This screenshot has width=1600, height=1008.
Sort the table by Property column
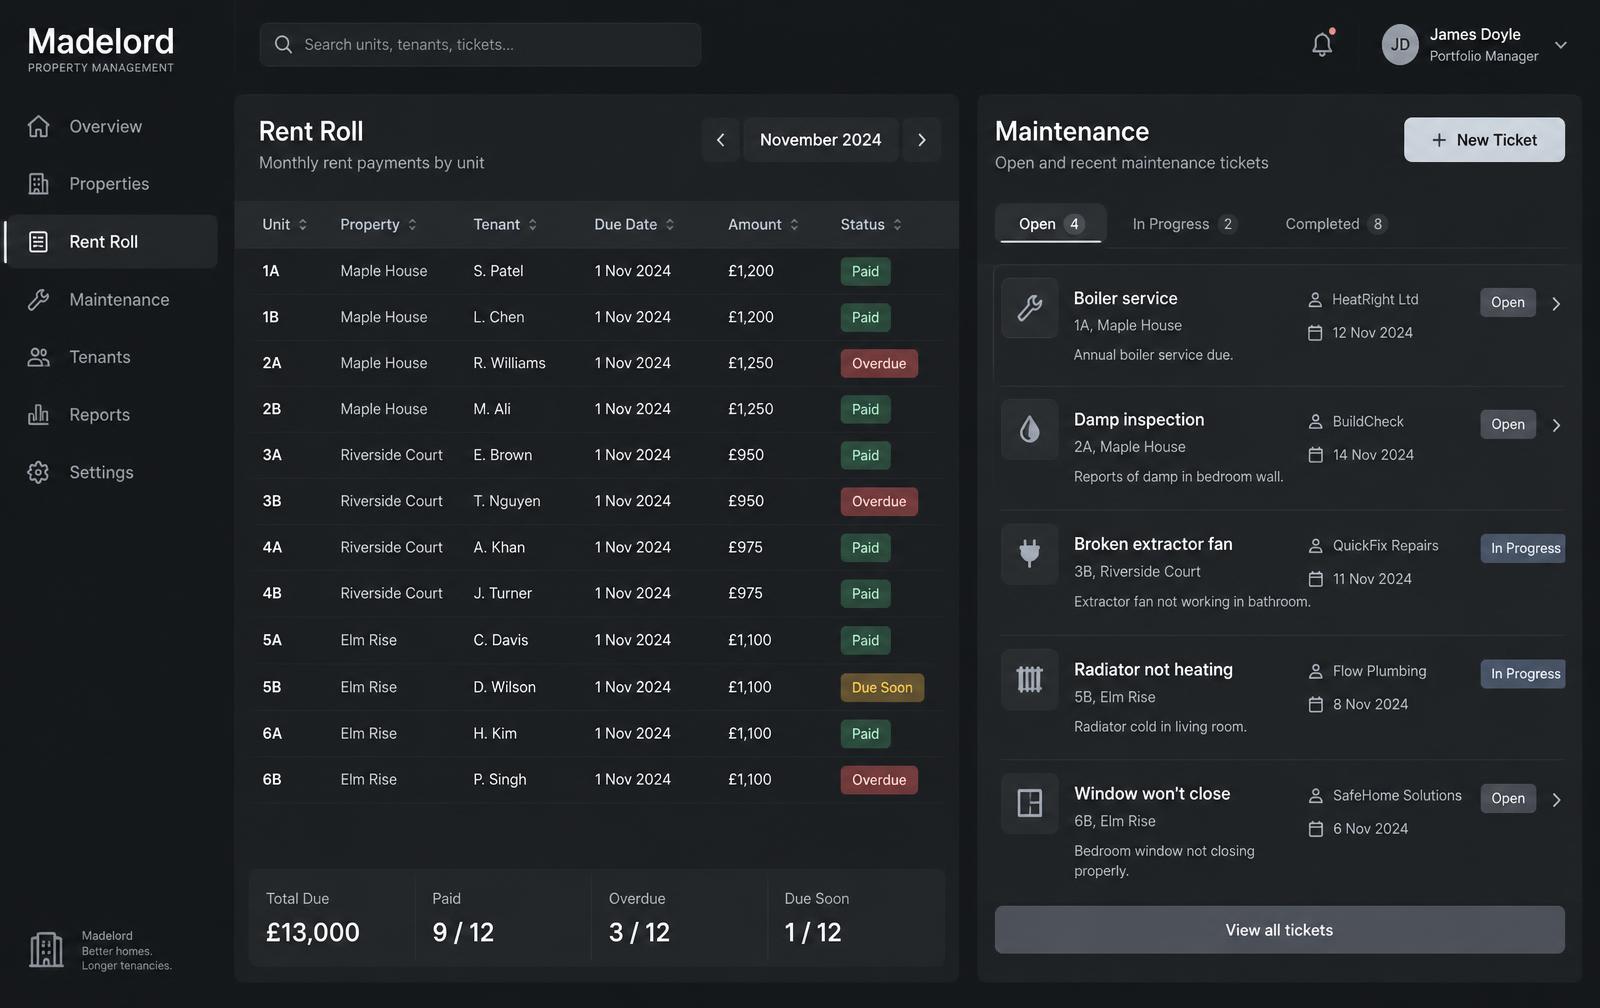[x=379, y=225]
